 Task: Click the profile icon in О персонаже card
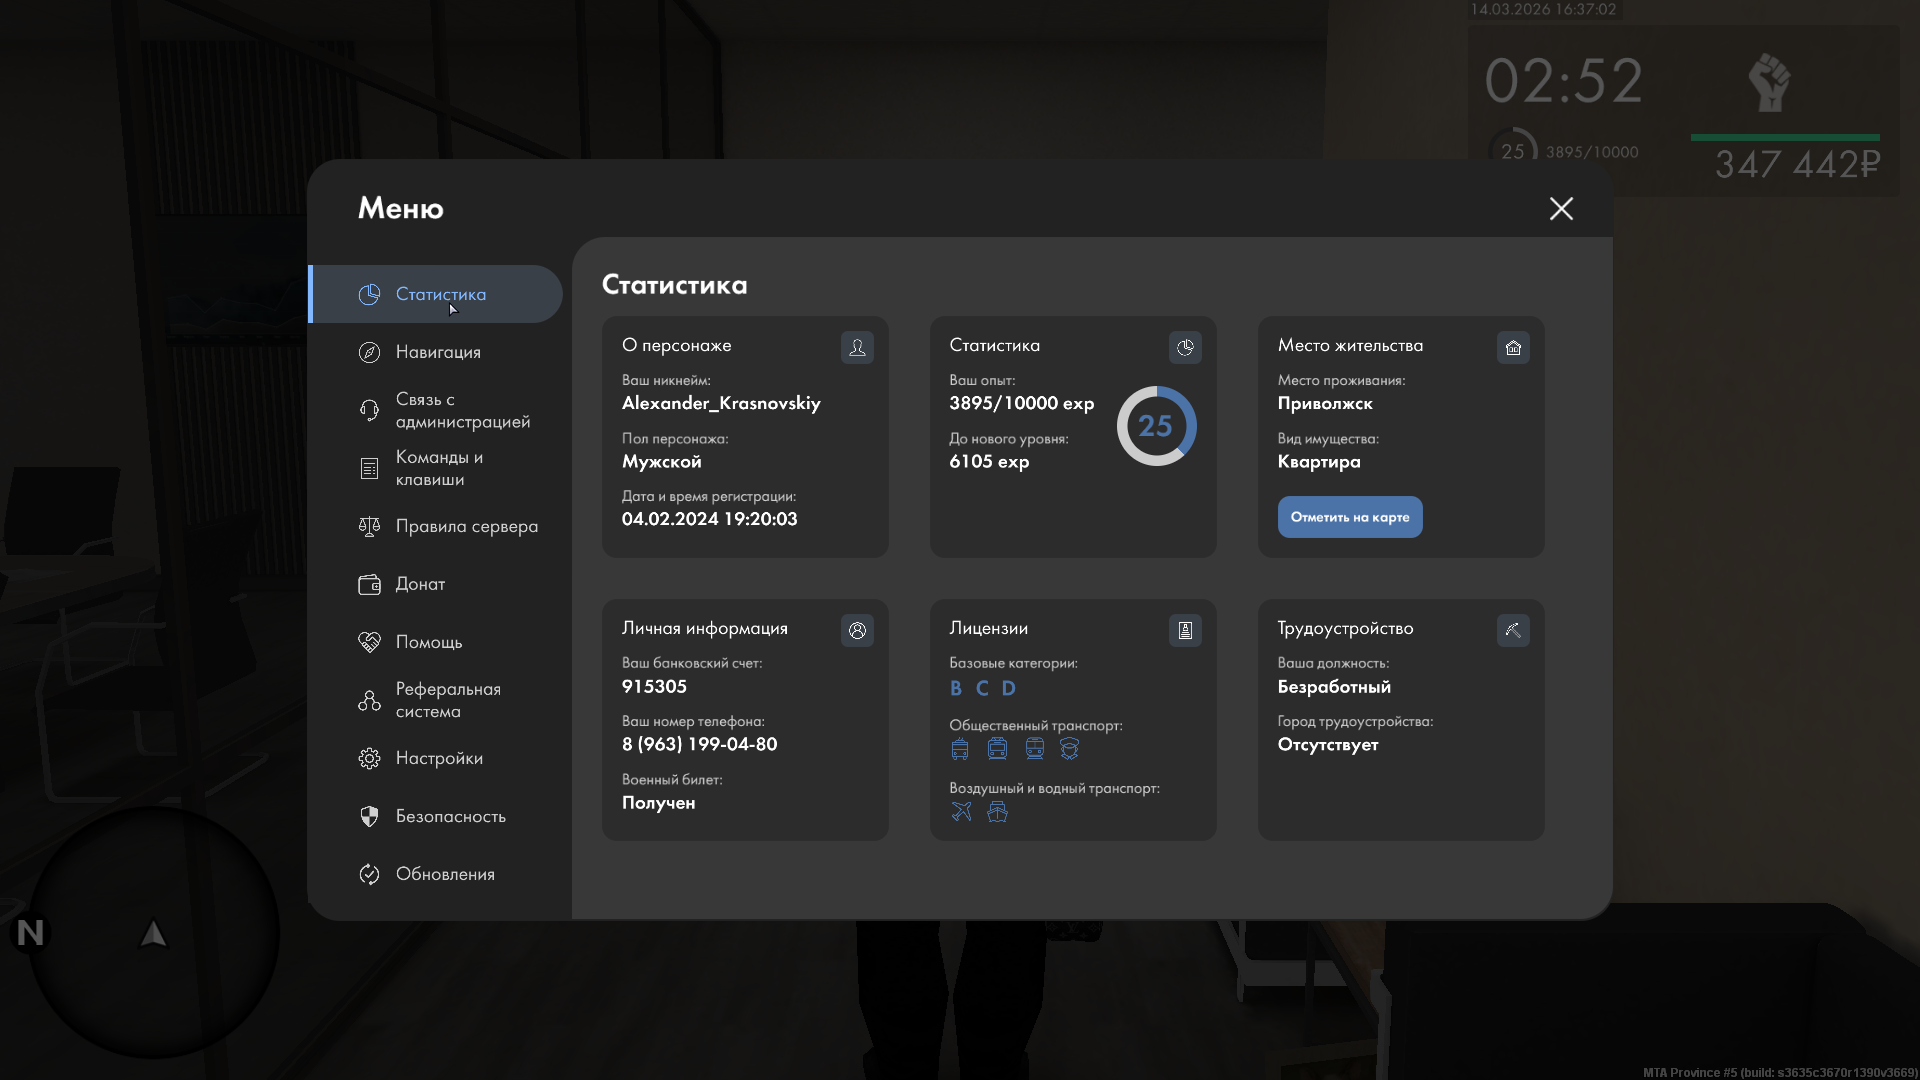(x=857, y=347)
